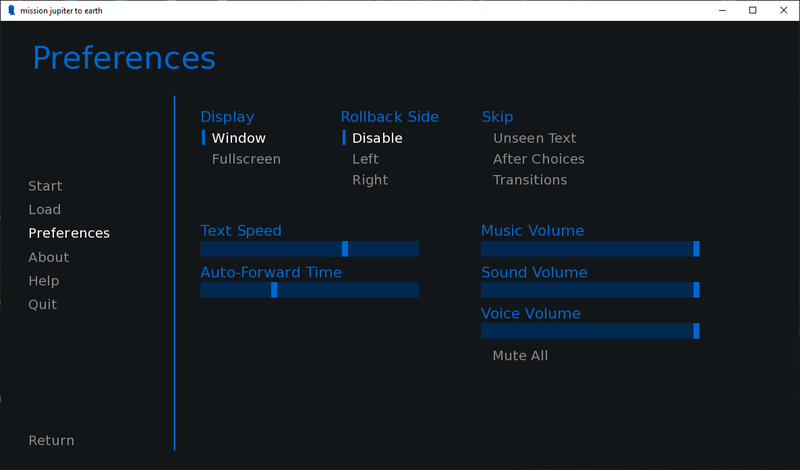This screenshot has height=470, width=800.
Task: Enable skip After Choices
Action: [x=538, y=159]
